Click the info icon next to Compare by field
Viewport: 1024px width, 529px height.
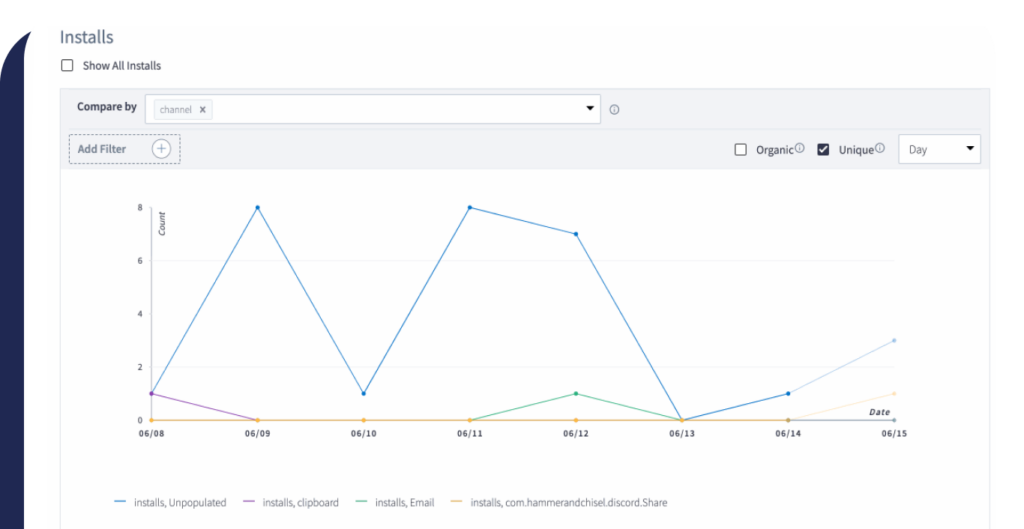614,110
